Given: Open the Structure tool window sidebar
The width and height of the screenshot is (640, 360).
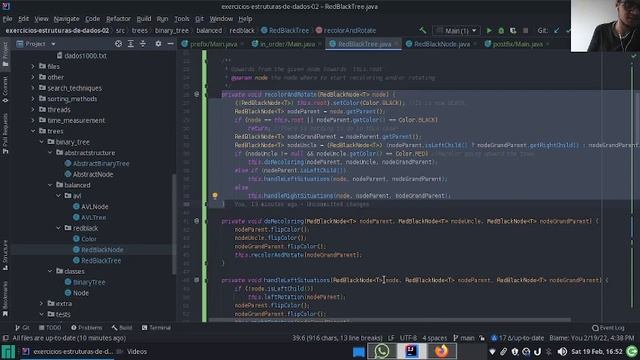Looking at the screenshot, I should coord(5,255).
